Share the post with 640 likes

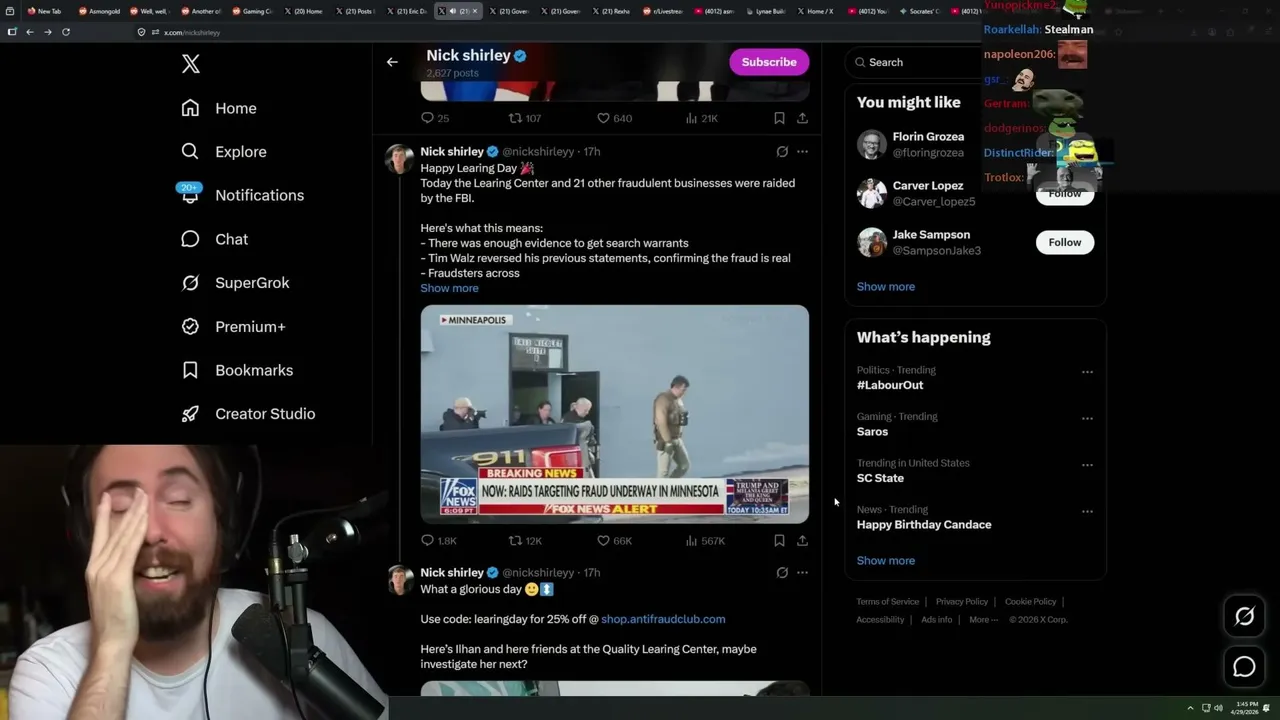click(x=802, y=118)
